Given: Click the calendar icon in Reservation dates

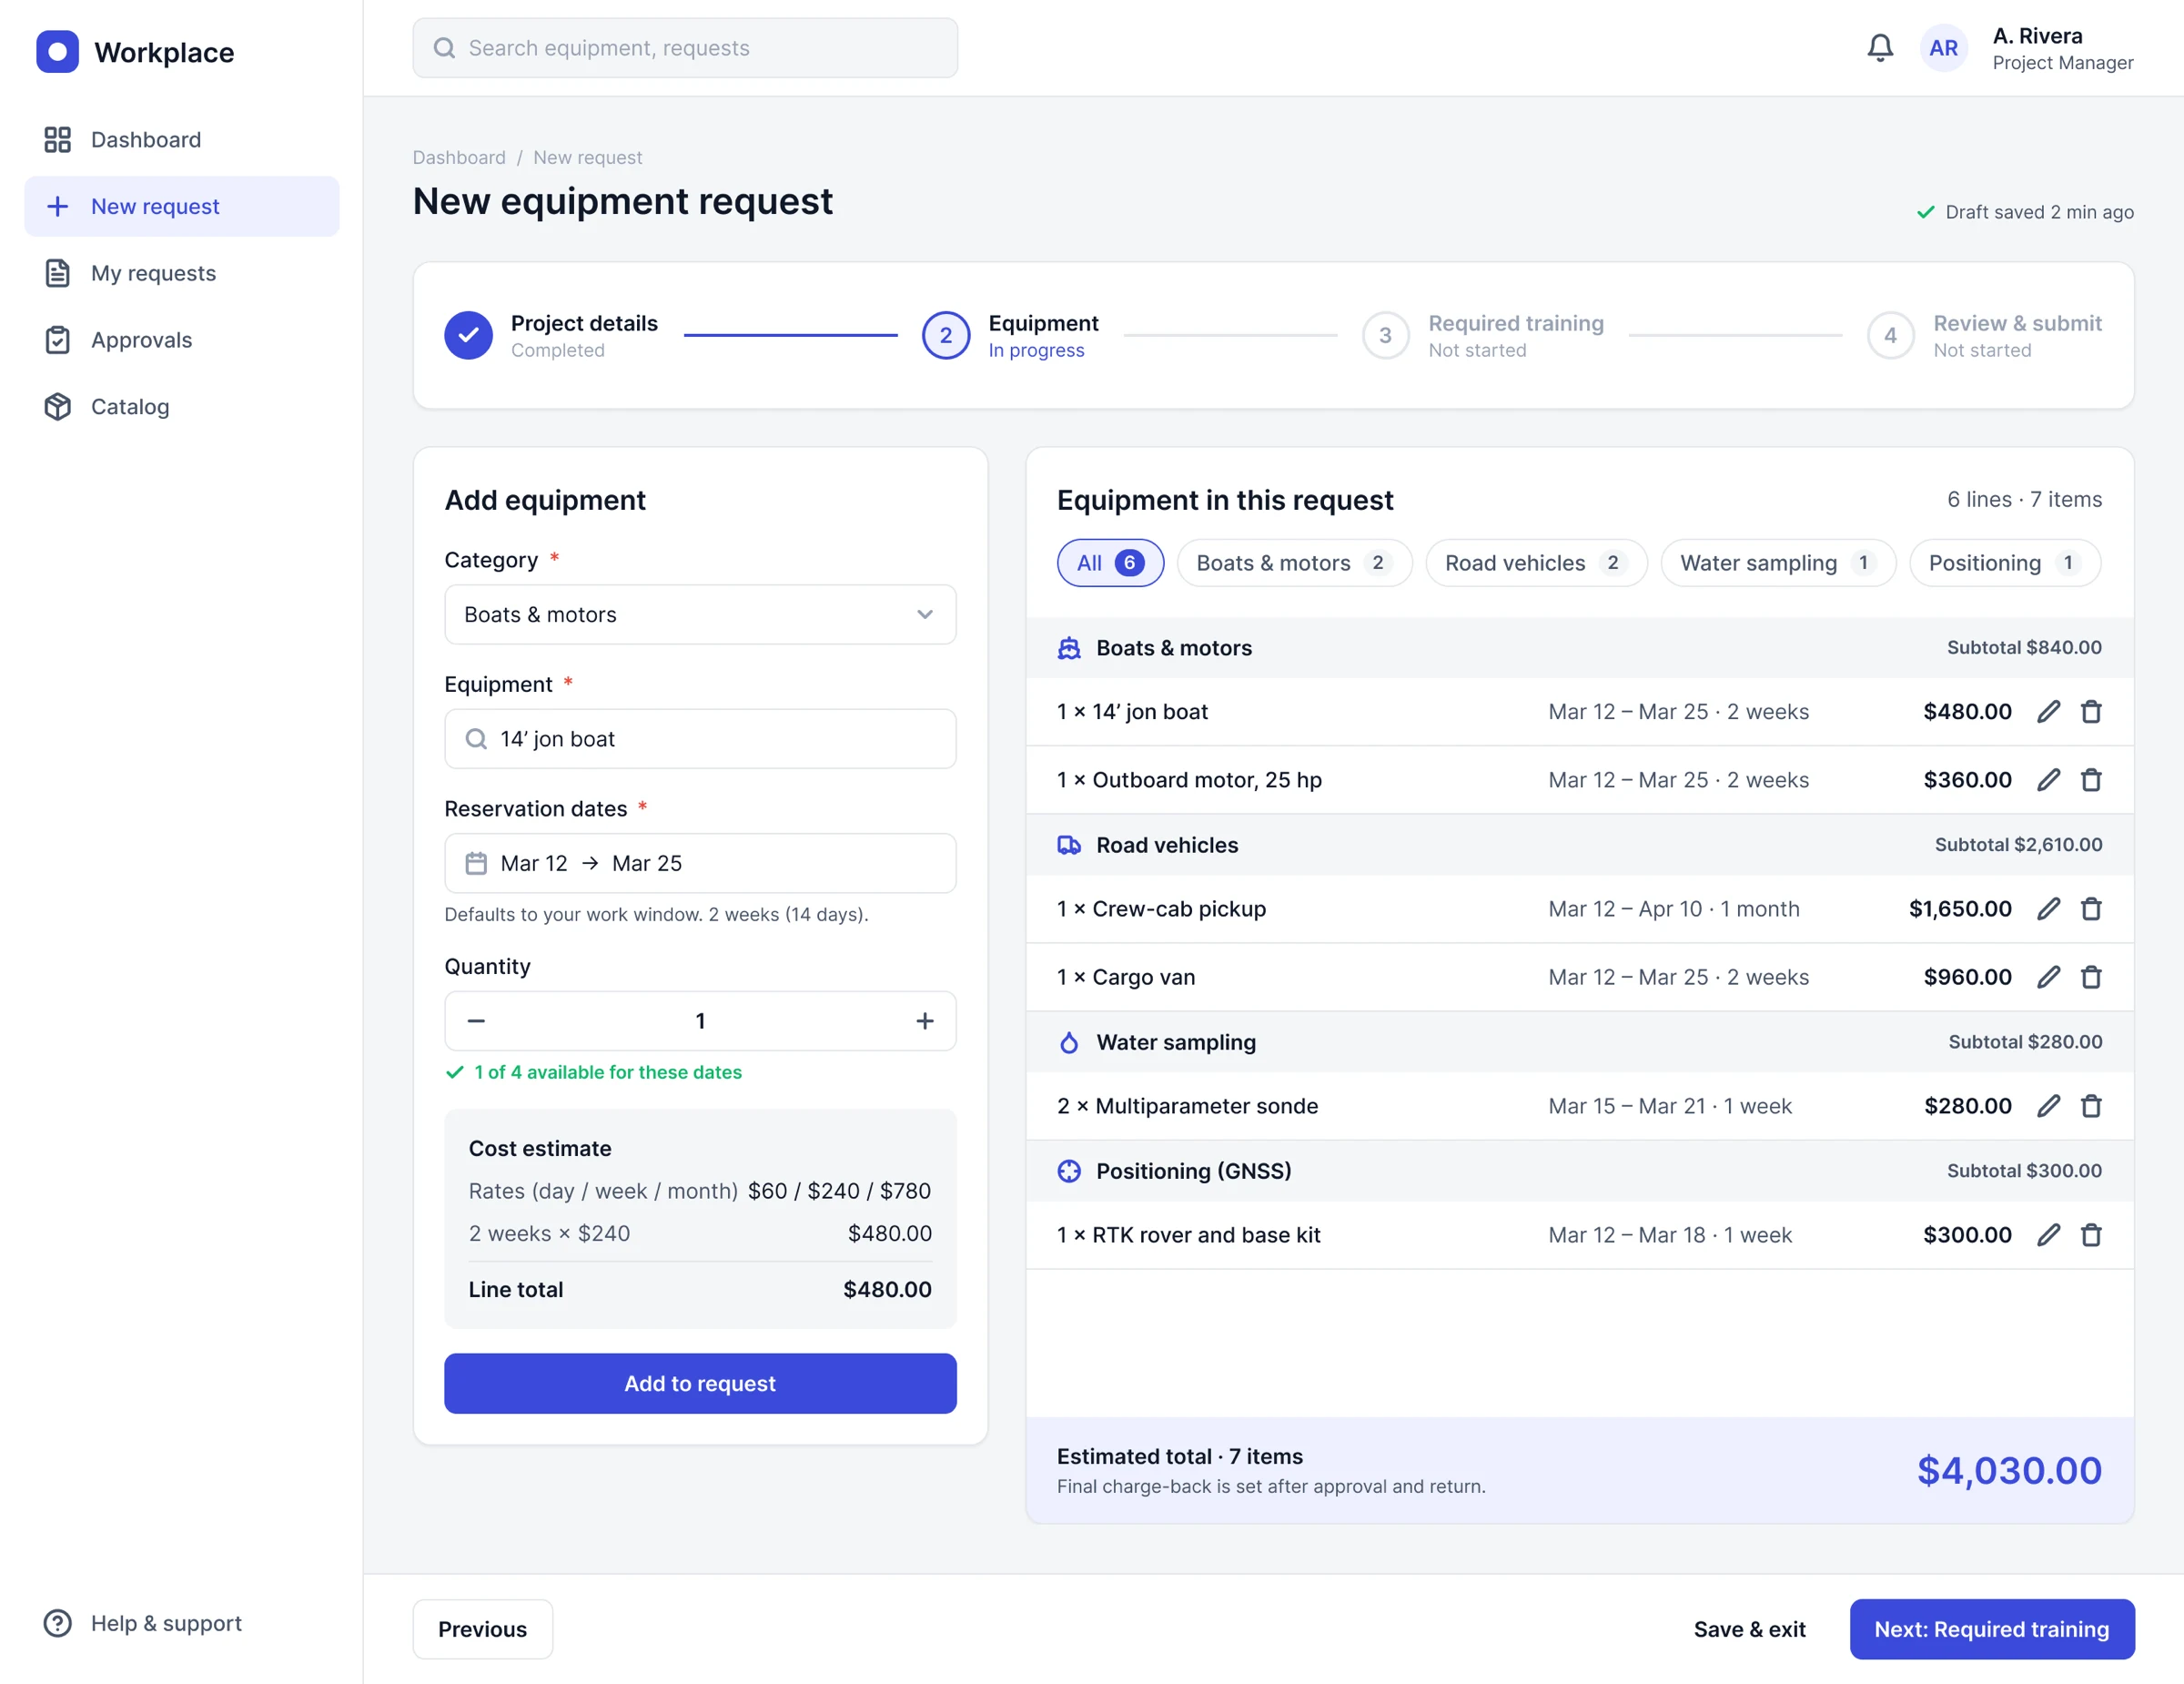Looking at the screenshot, I should click(476, 863).
